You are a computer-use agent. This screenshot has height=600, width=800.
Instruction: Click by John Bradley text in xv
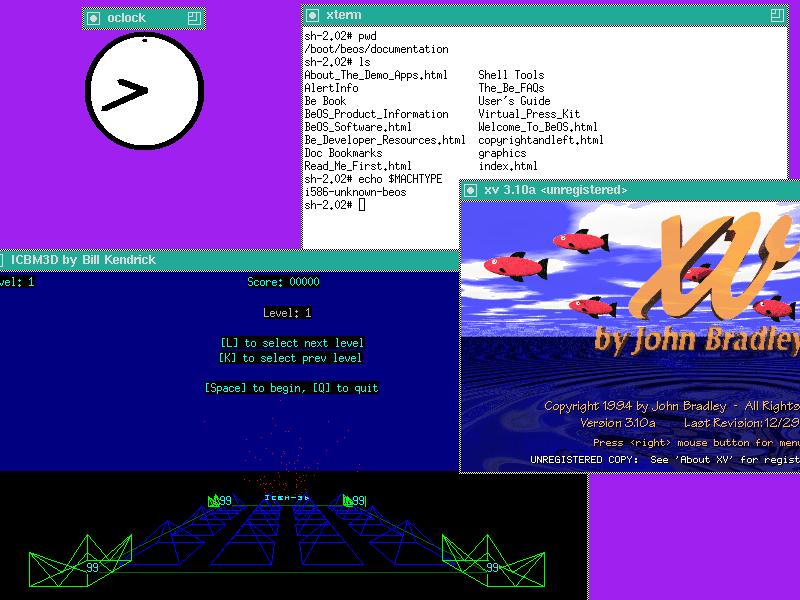697,340
